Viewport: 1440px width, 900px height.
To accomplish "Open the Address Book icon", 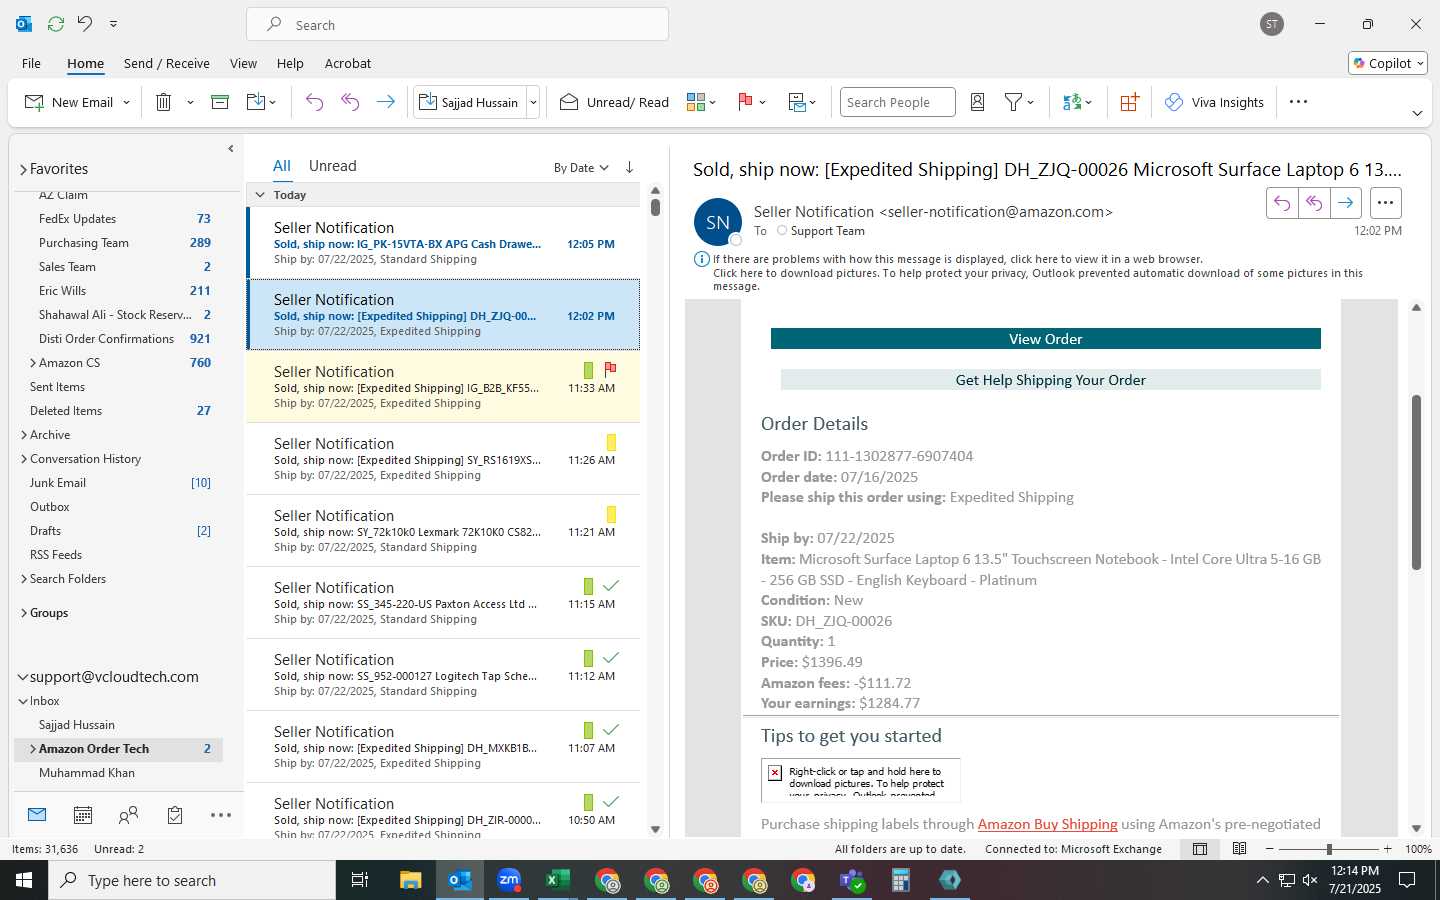I will pos(978,102).
